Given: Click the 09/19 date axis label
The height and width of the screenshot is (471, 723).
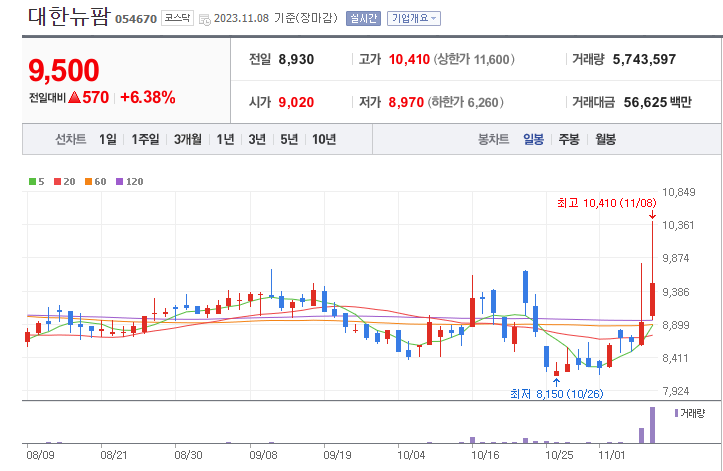Looking at the screenshot, I should [337, 455].
